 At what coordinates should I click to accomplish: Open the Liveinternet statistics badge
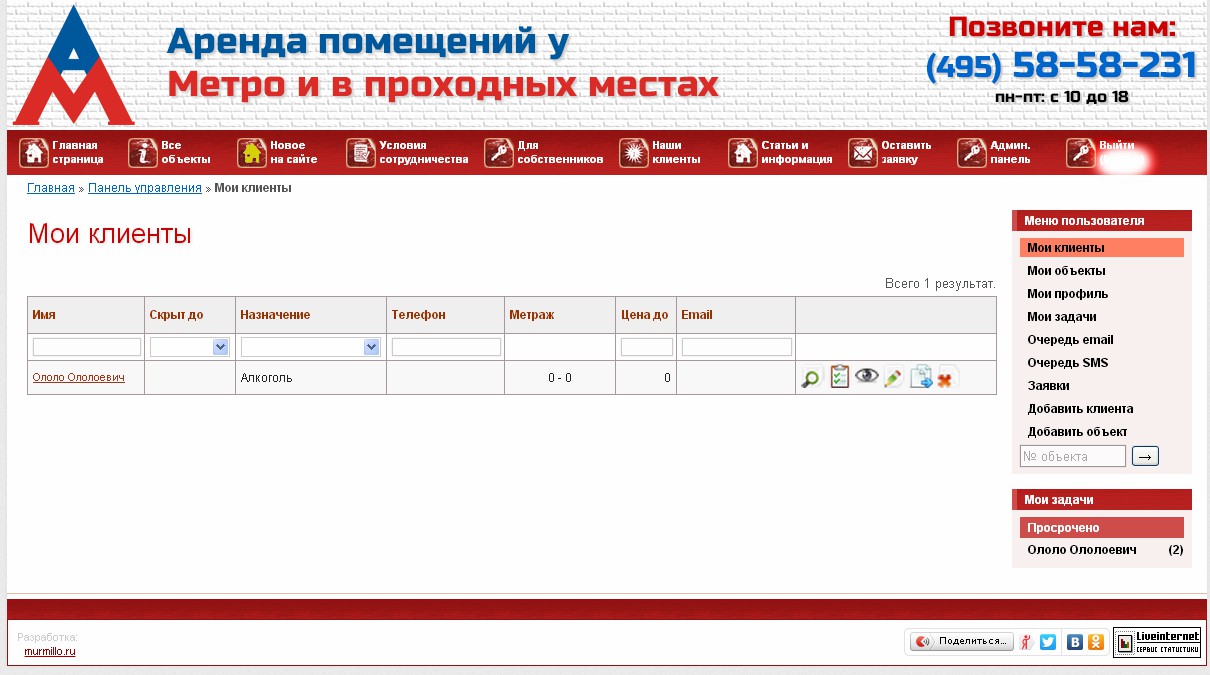coord(1157,642)
